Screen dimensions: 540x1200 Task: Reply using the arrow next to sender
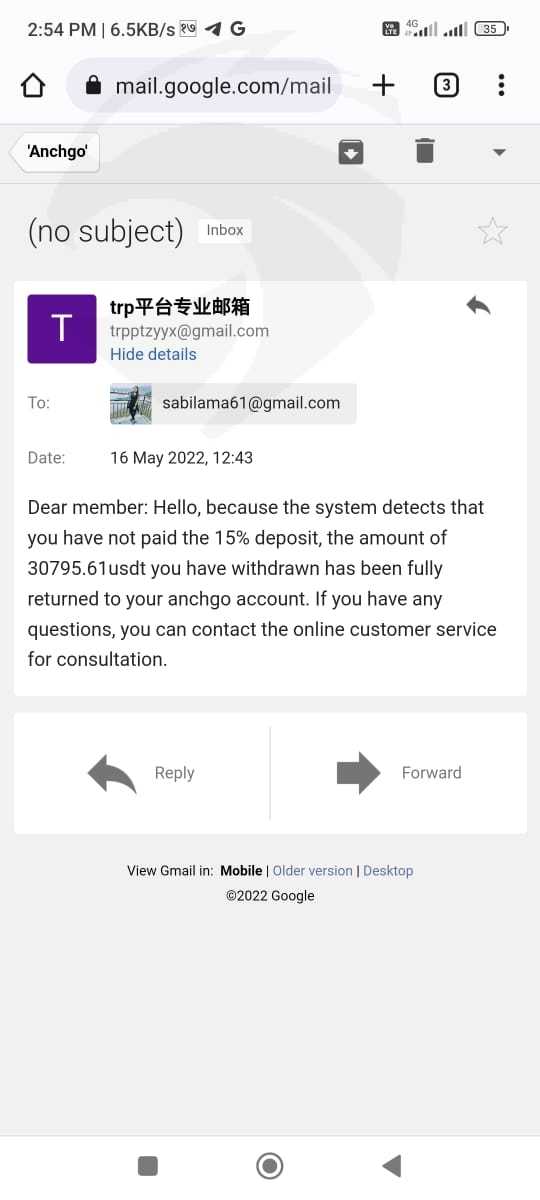click(478, 306)
